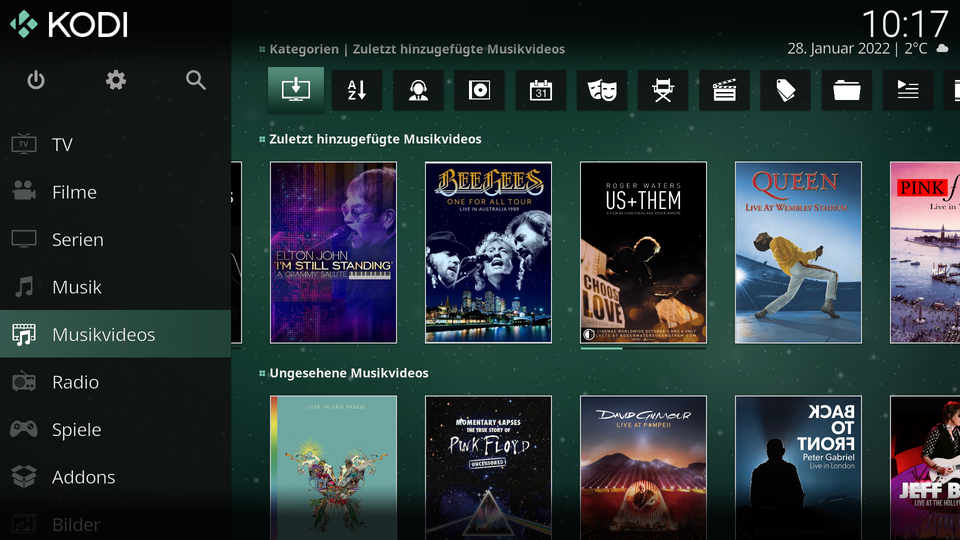The width and height of the screenshot is (960, 540).
Task: Open the years calendar category icon
Action: click(x=541, y=90)
